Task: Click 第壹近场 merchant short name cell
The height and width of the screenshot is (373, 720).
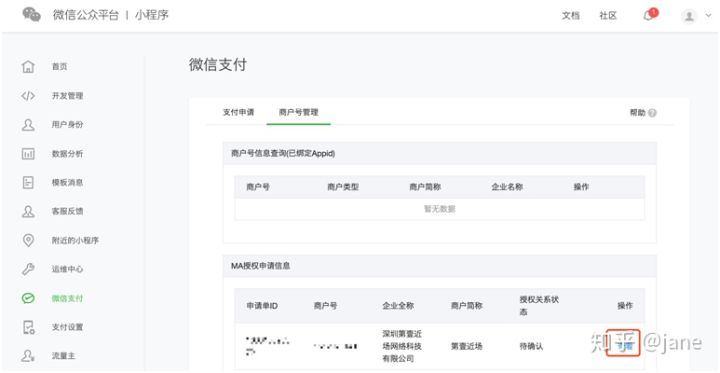Action: tap(467, 346)
